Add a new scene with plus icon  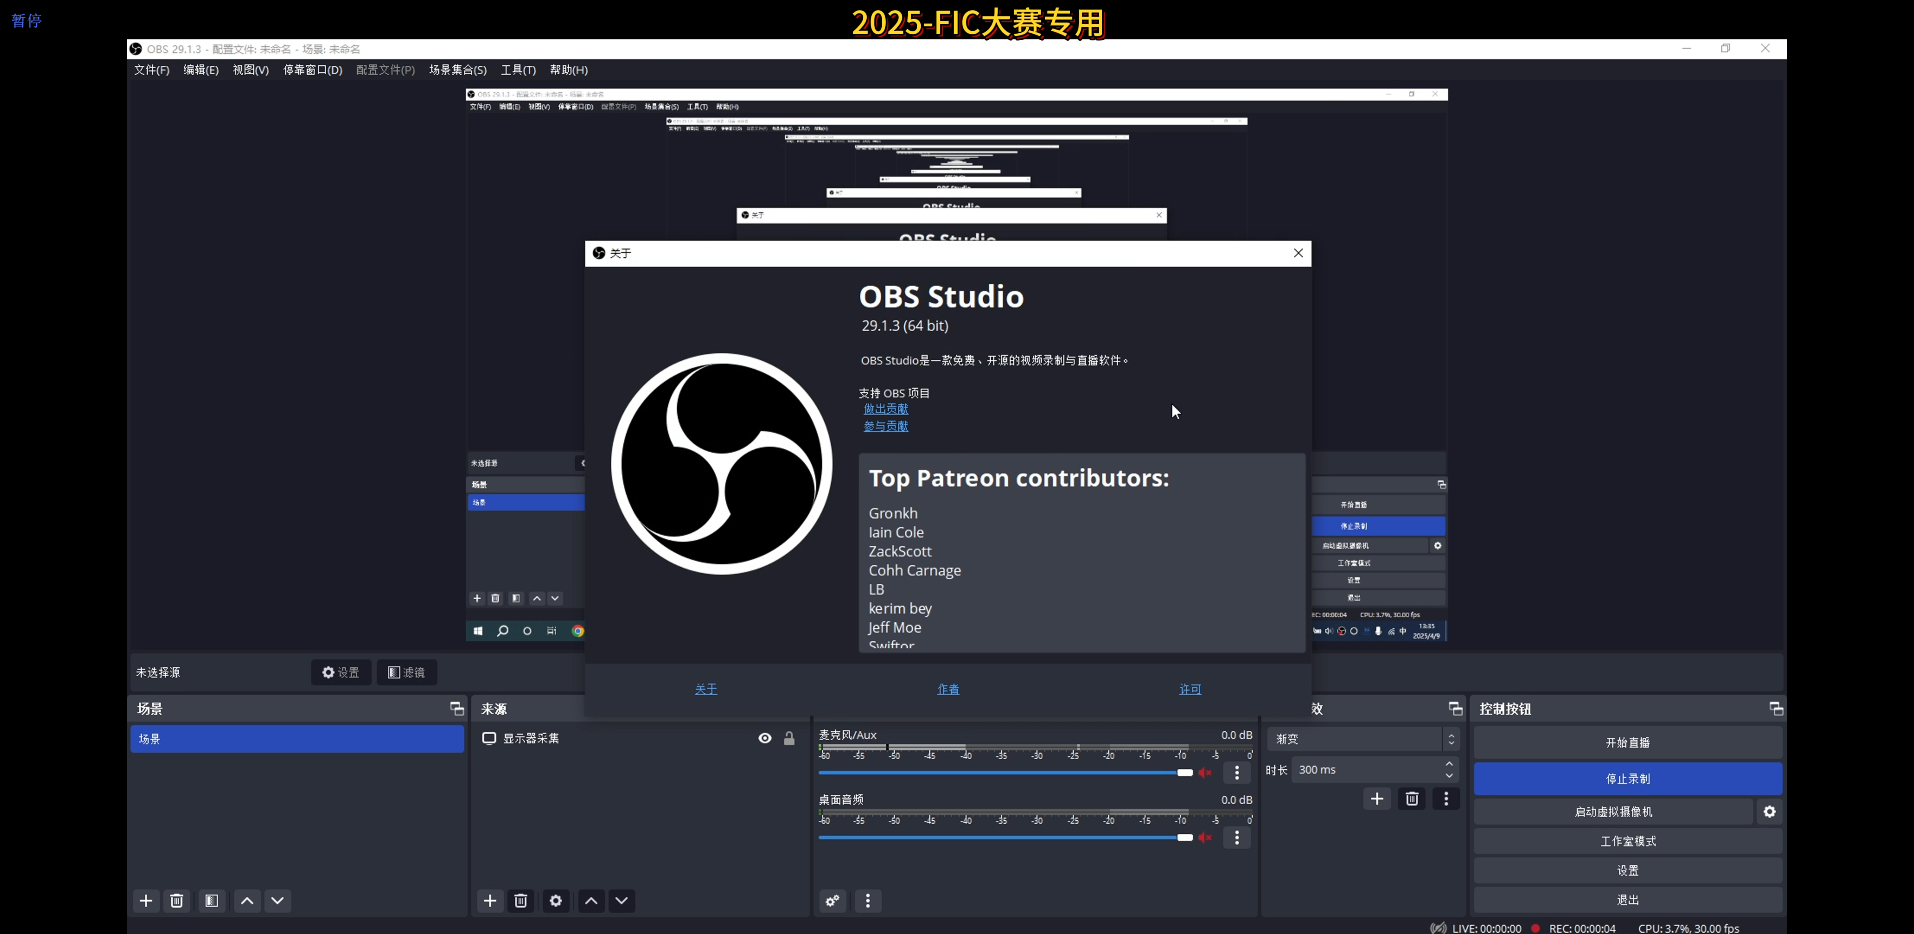(146, 901)
